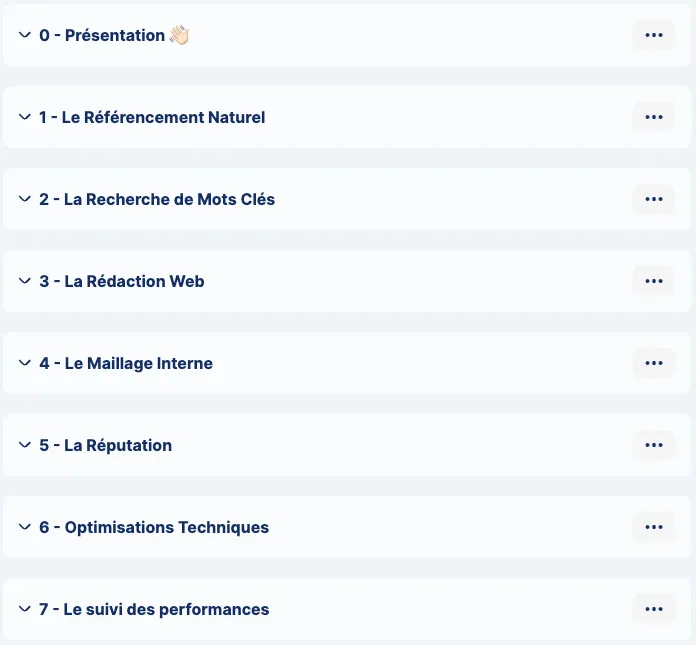Select 7 - Le suivi des performances title
The height and width of the screenshot is (645, 696).
click(x=154, y=609)
